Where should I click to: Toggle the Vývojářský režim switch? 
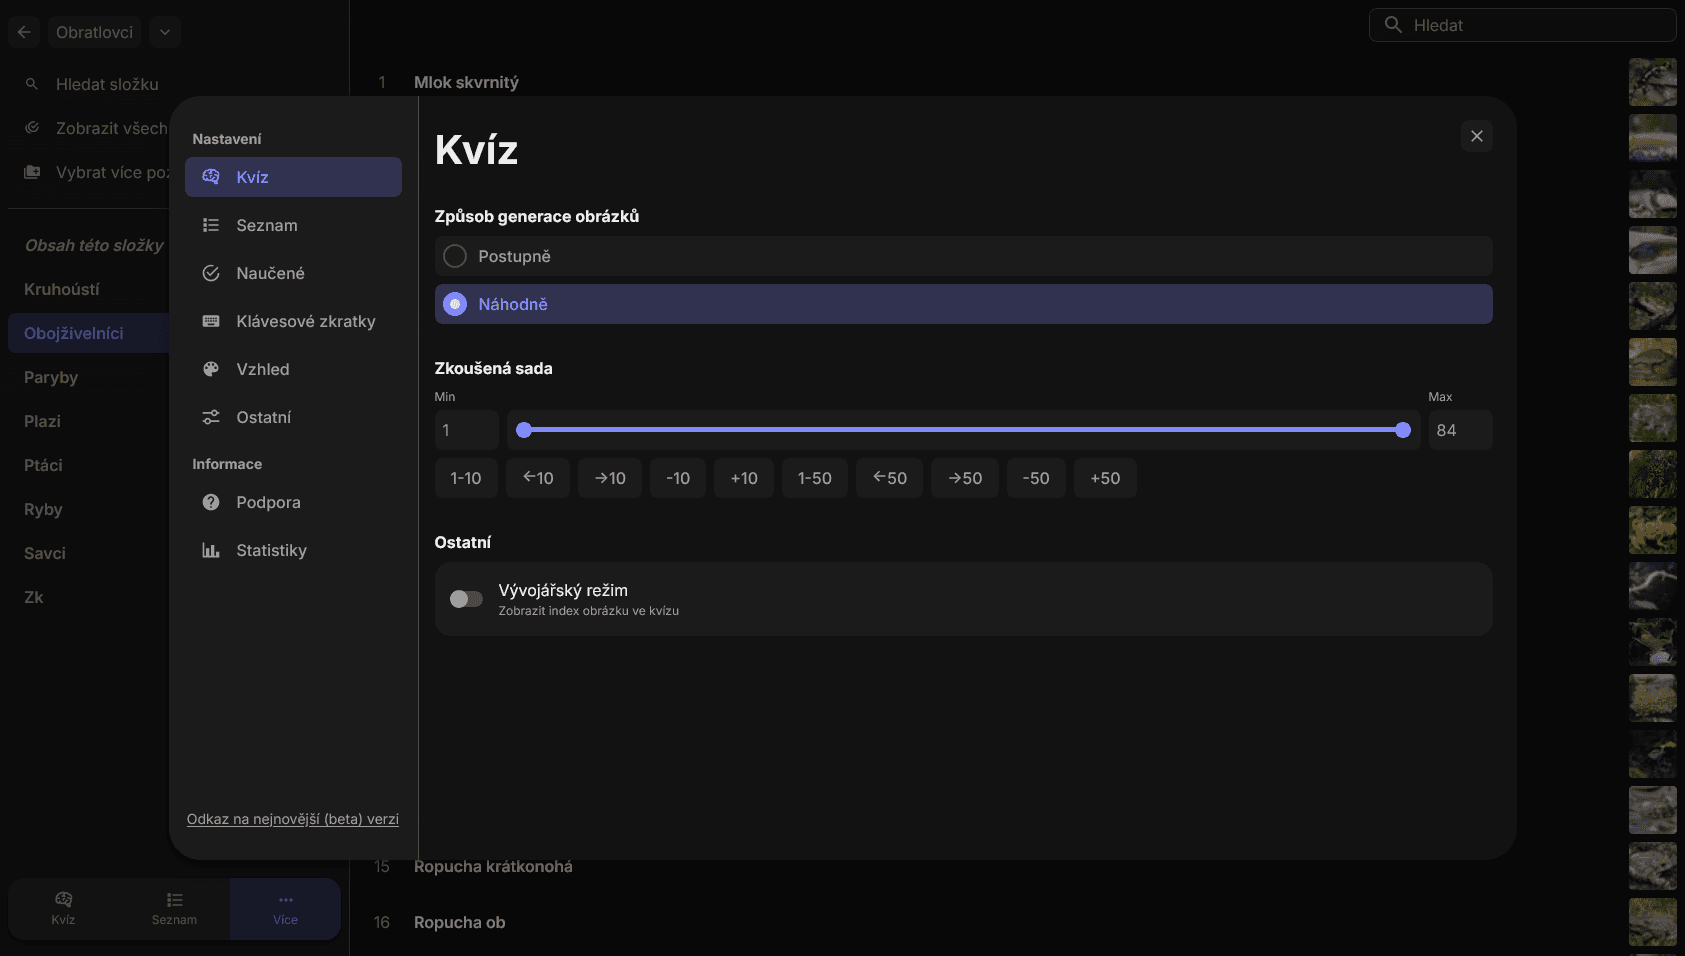466,599
